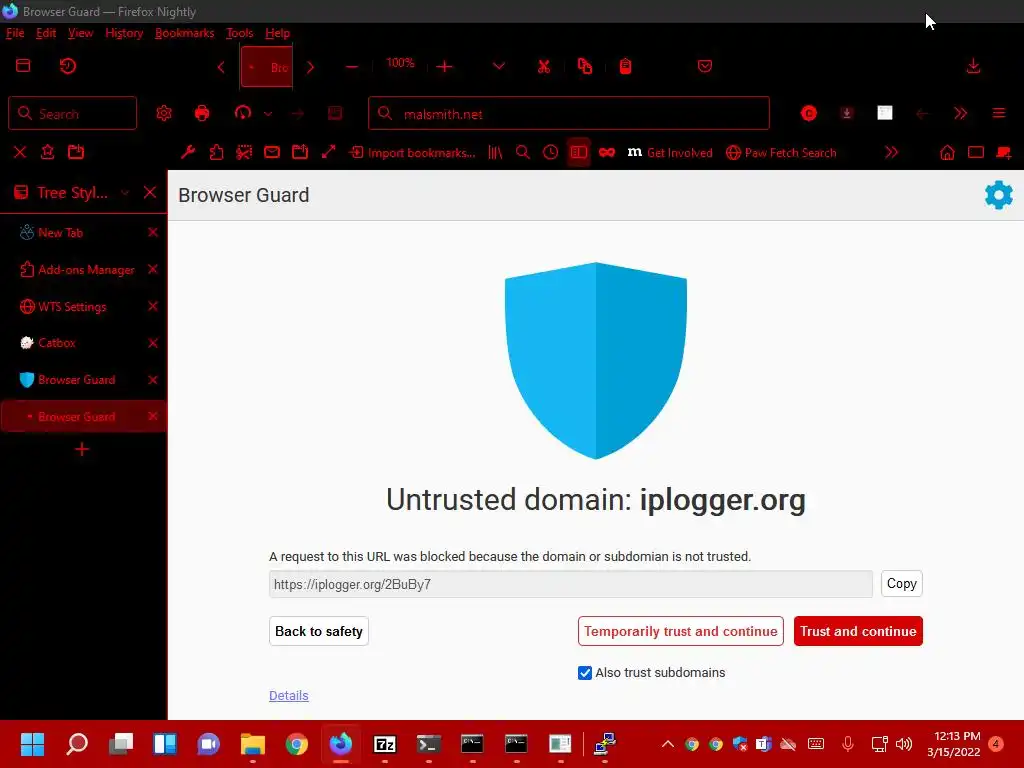Expand the bookmarks toolbar overflow chevrons
This screenshot has height=768, width=1024.
click(x=891, y=152)
